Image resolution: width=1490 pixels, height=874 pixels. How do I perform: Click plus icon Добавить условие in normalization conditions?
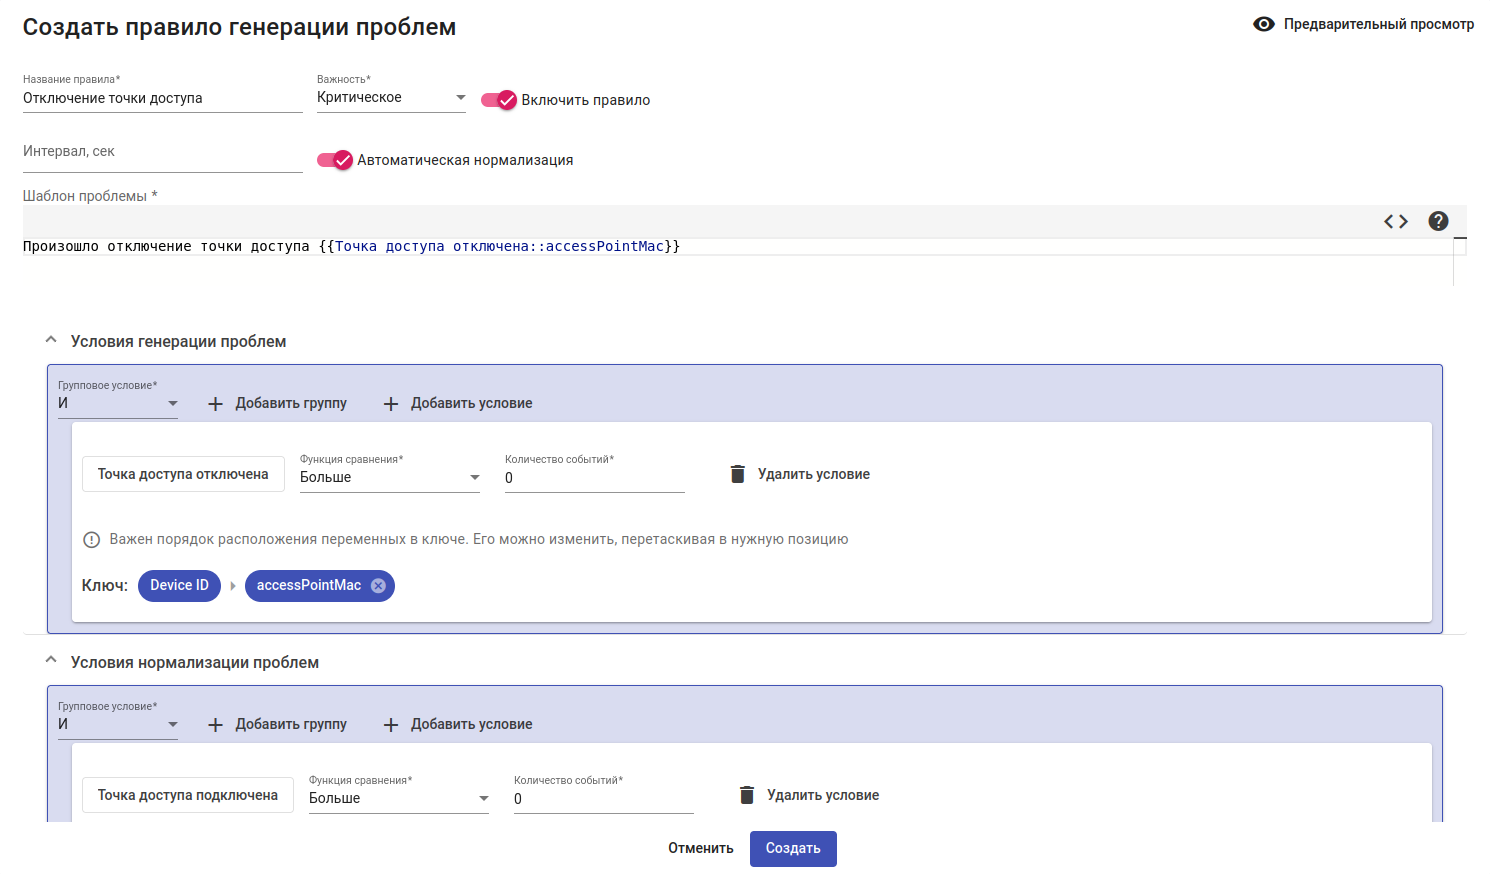(391, 725)
